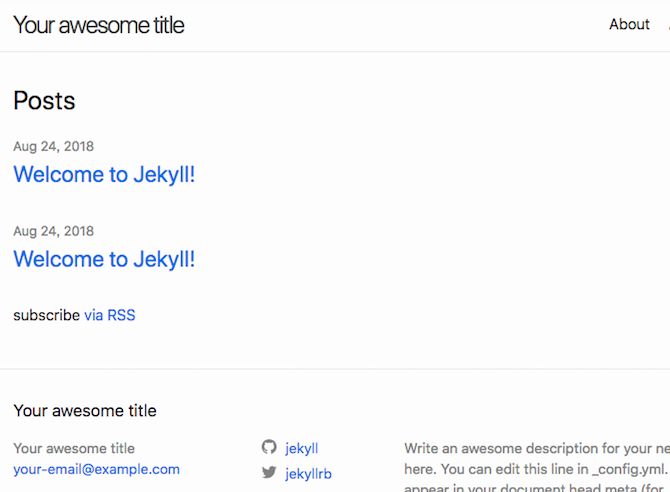Click the word subscribe before RSS link
The image size is (670, 492).
[x=46, y=315]
